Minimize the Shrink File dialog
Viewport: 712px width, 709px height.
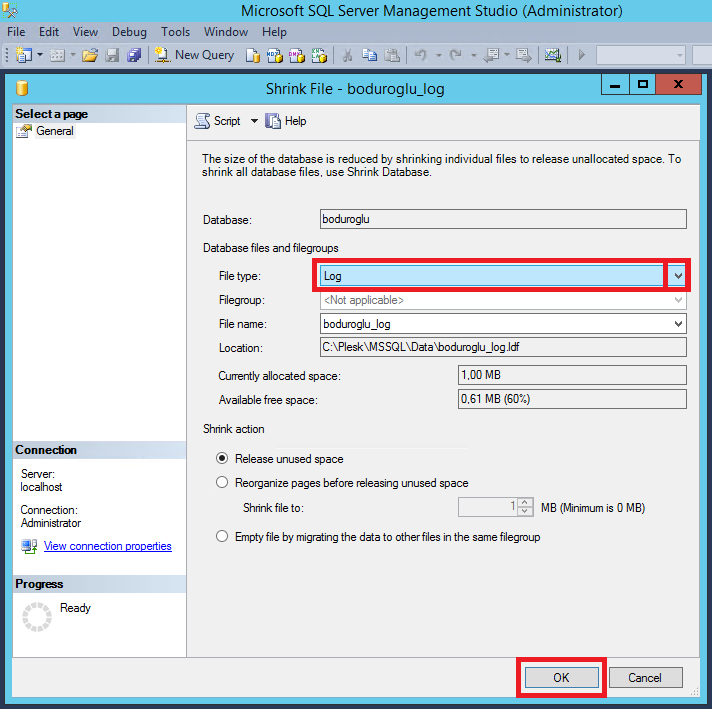pyautogui.click(x=615, y=84)
